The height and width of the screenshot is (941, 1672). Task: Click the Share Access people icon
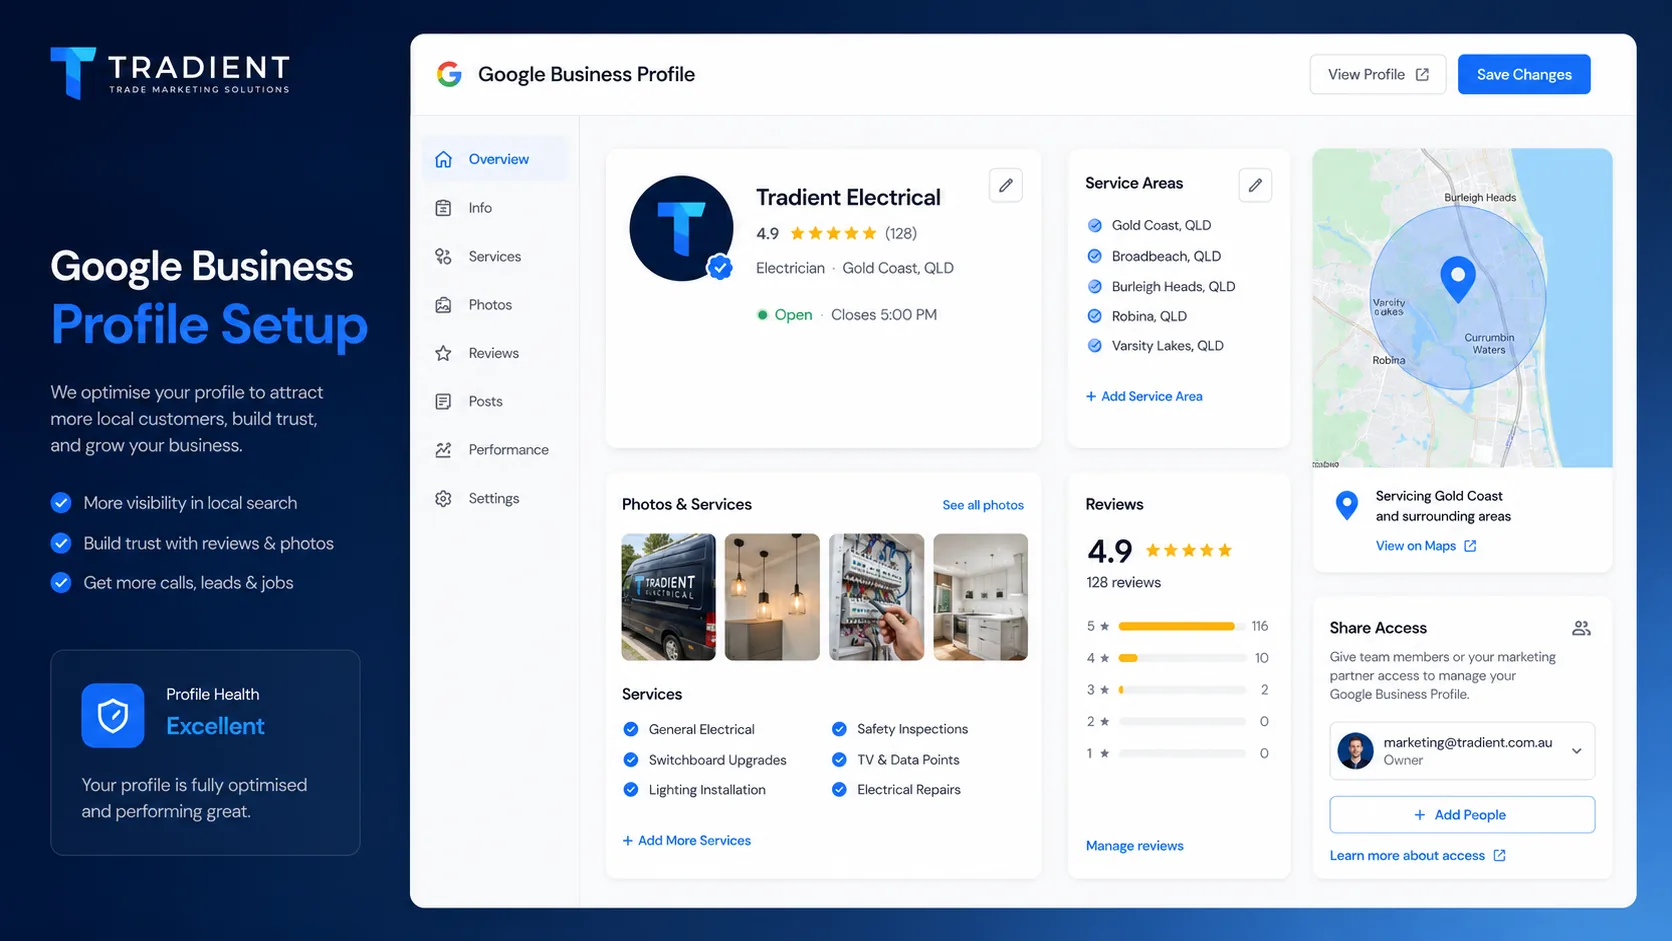pyautogui.click(x=1581, y=628)
